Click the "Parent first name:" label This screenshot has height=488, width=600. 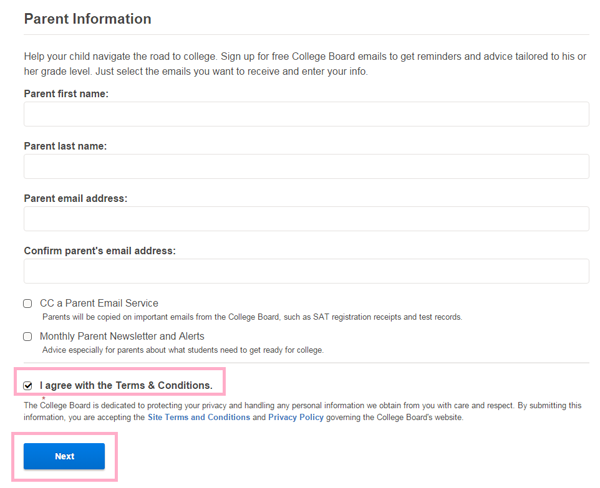point(66,94)
